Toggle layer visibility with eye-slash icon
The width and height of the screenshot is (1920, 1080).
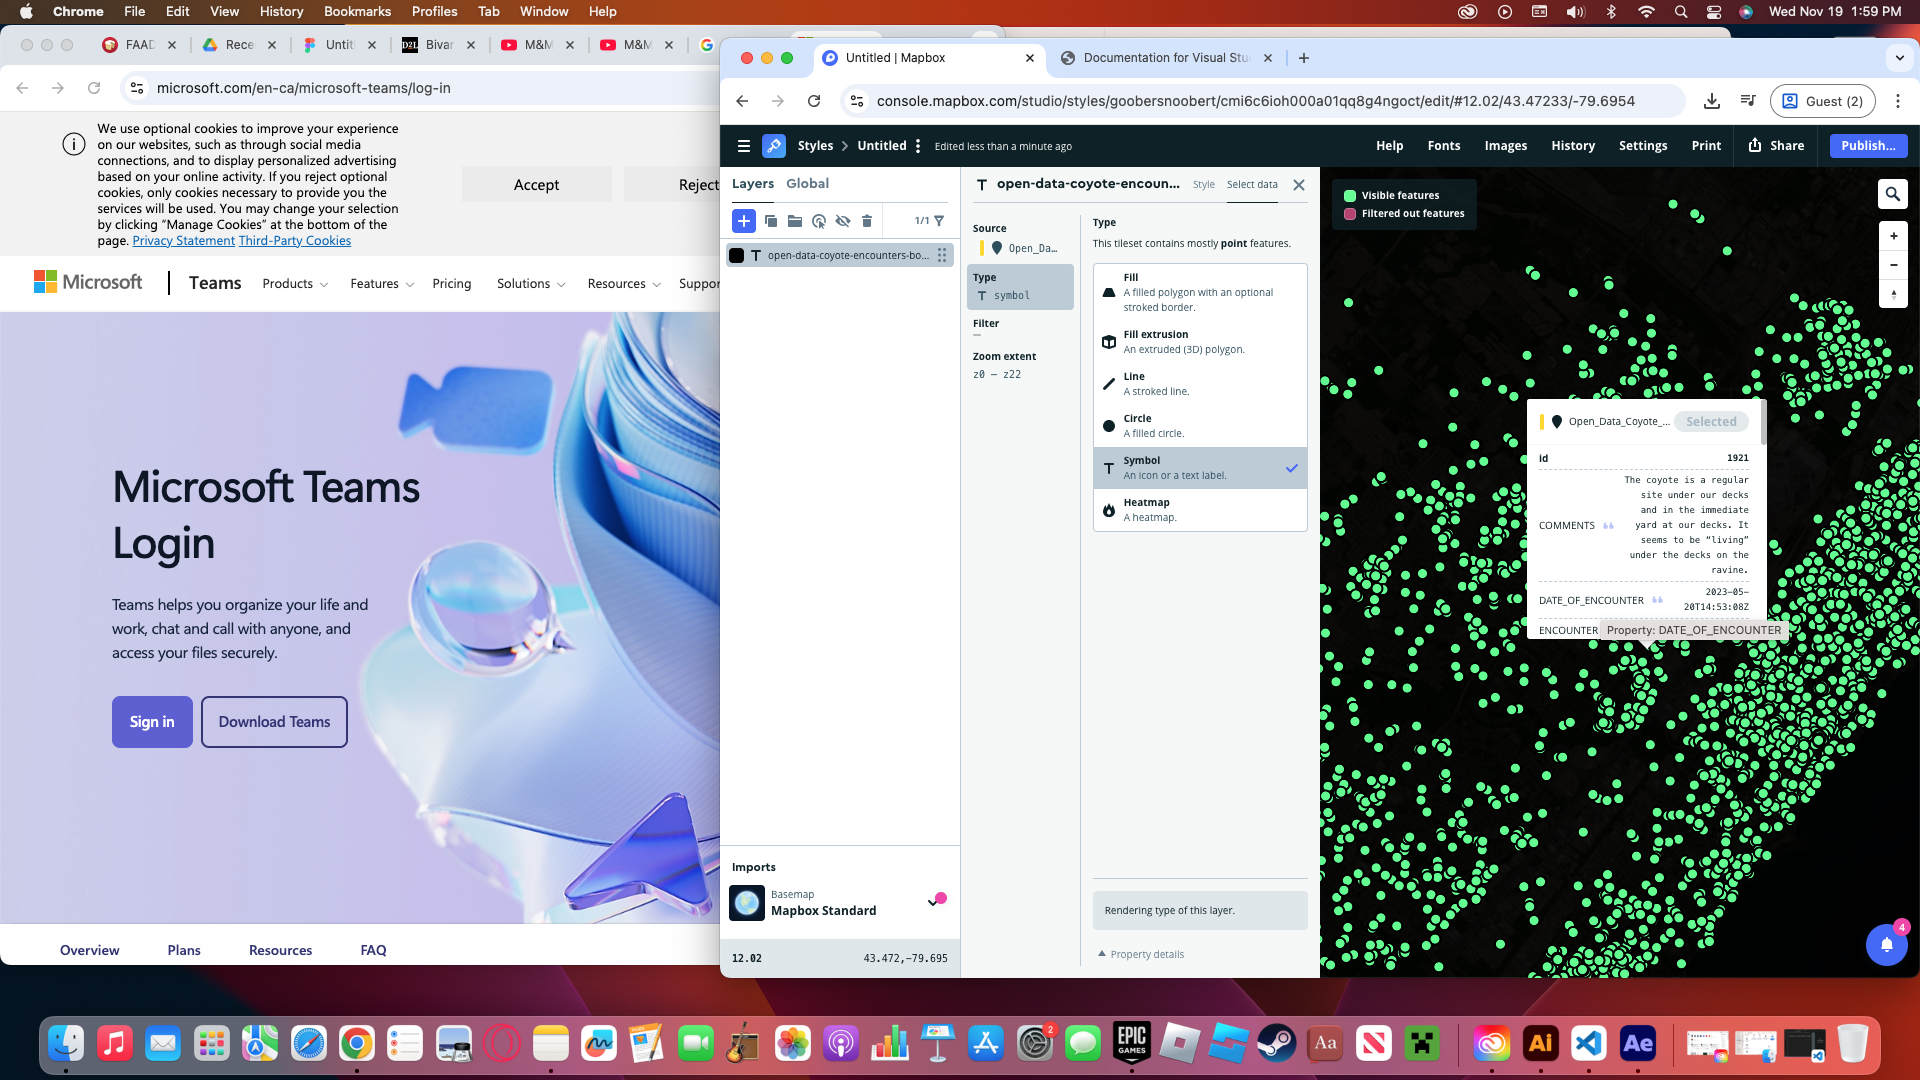pyautogui.click(x=843, y=221)
